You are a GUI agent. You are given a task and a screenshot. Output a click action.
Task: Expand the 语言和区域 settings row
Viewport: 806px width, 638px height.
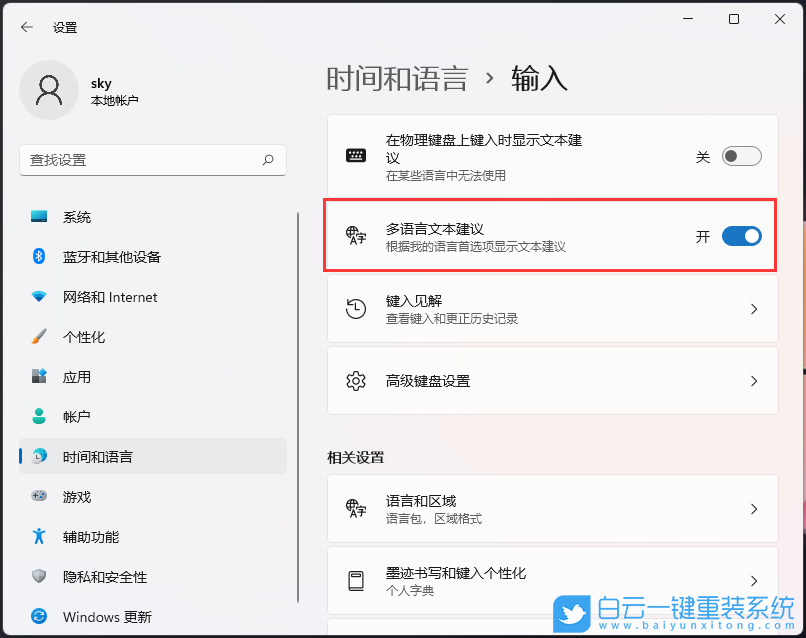(x=754, y=509)
